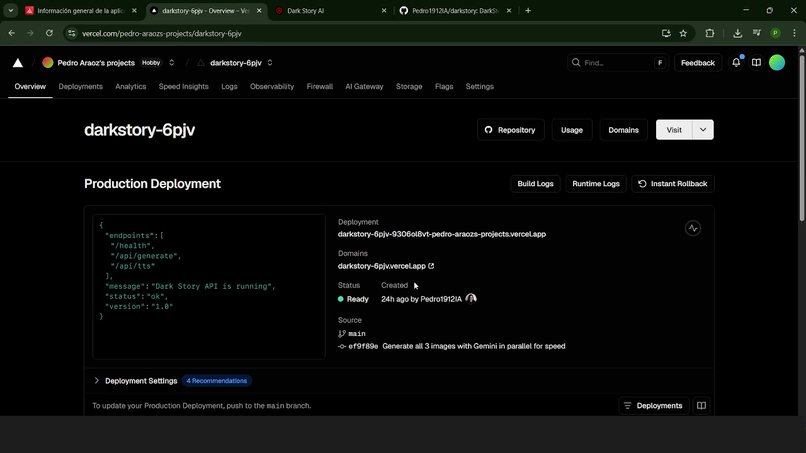This screenshot has width=806, height=453.
Task: Open the notifications bell
Action: 736,62
